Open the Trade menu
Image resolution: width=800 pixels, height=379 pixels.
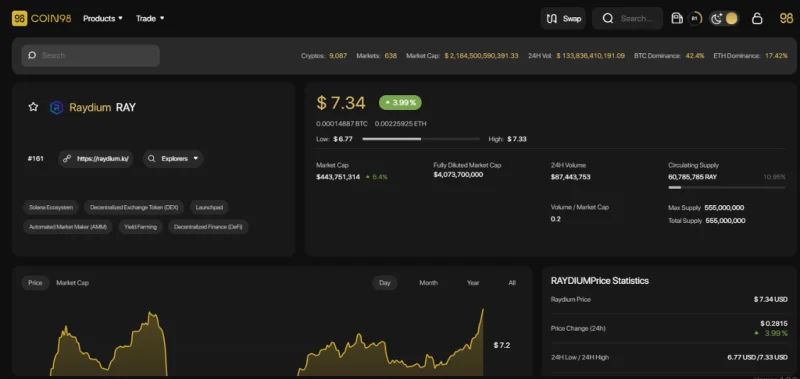tap(150, 18)
